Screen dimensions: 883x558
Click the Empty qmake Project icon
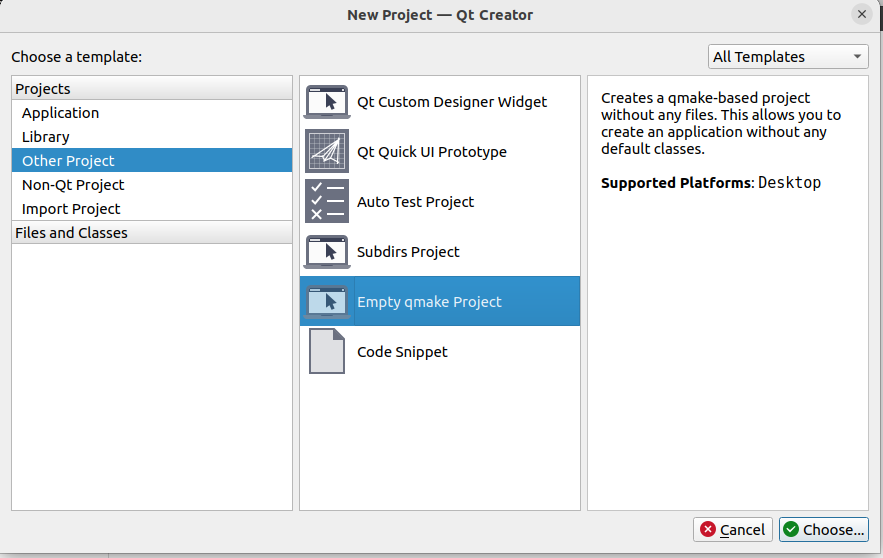click(x=327, y=302)
